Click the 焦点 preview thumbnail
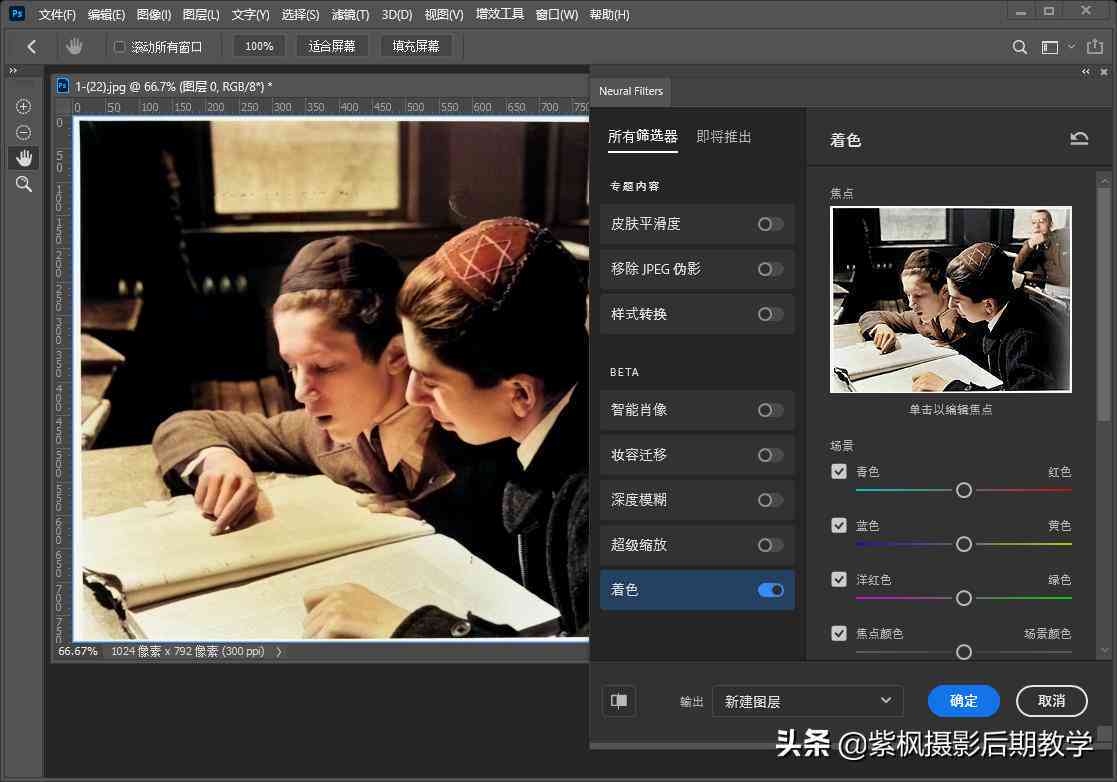Viewport: 1117px width, 782px height. pos(950,299)
